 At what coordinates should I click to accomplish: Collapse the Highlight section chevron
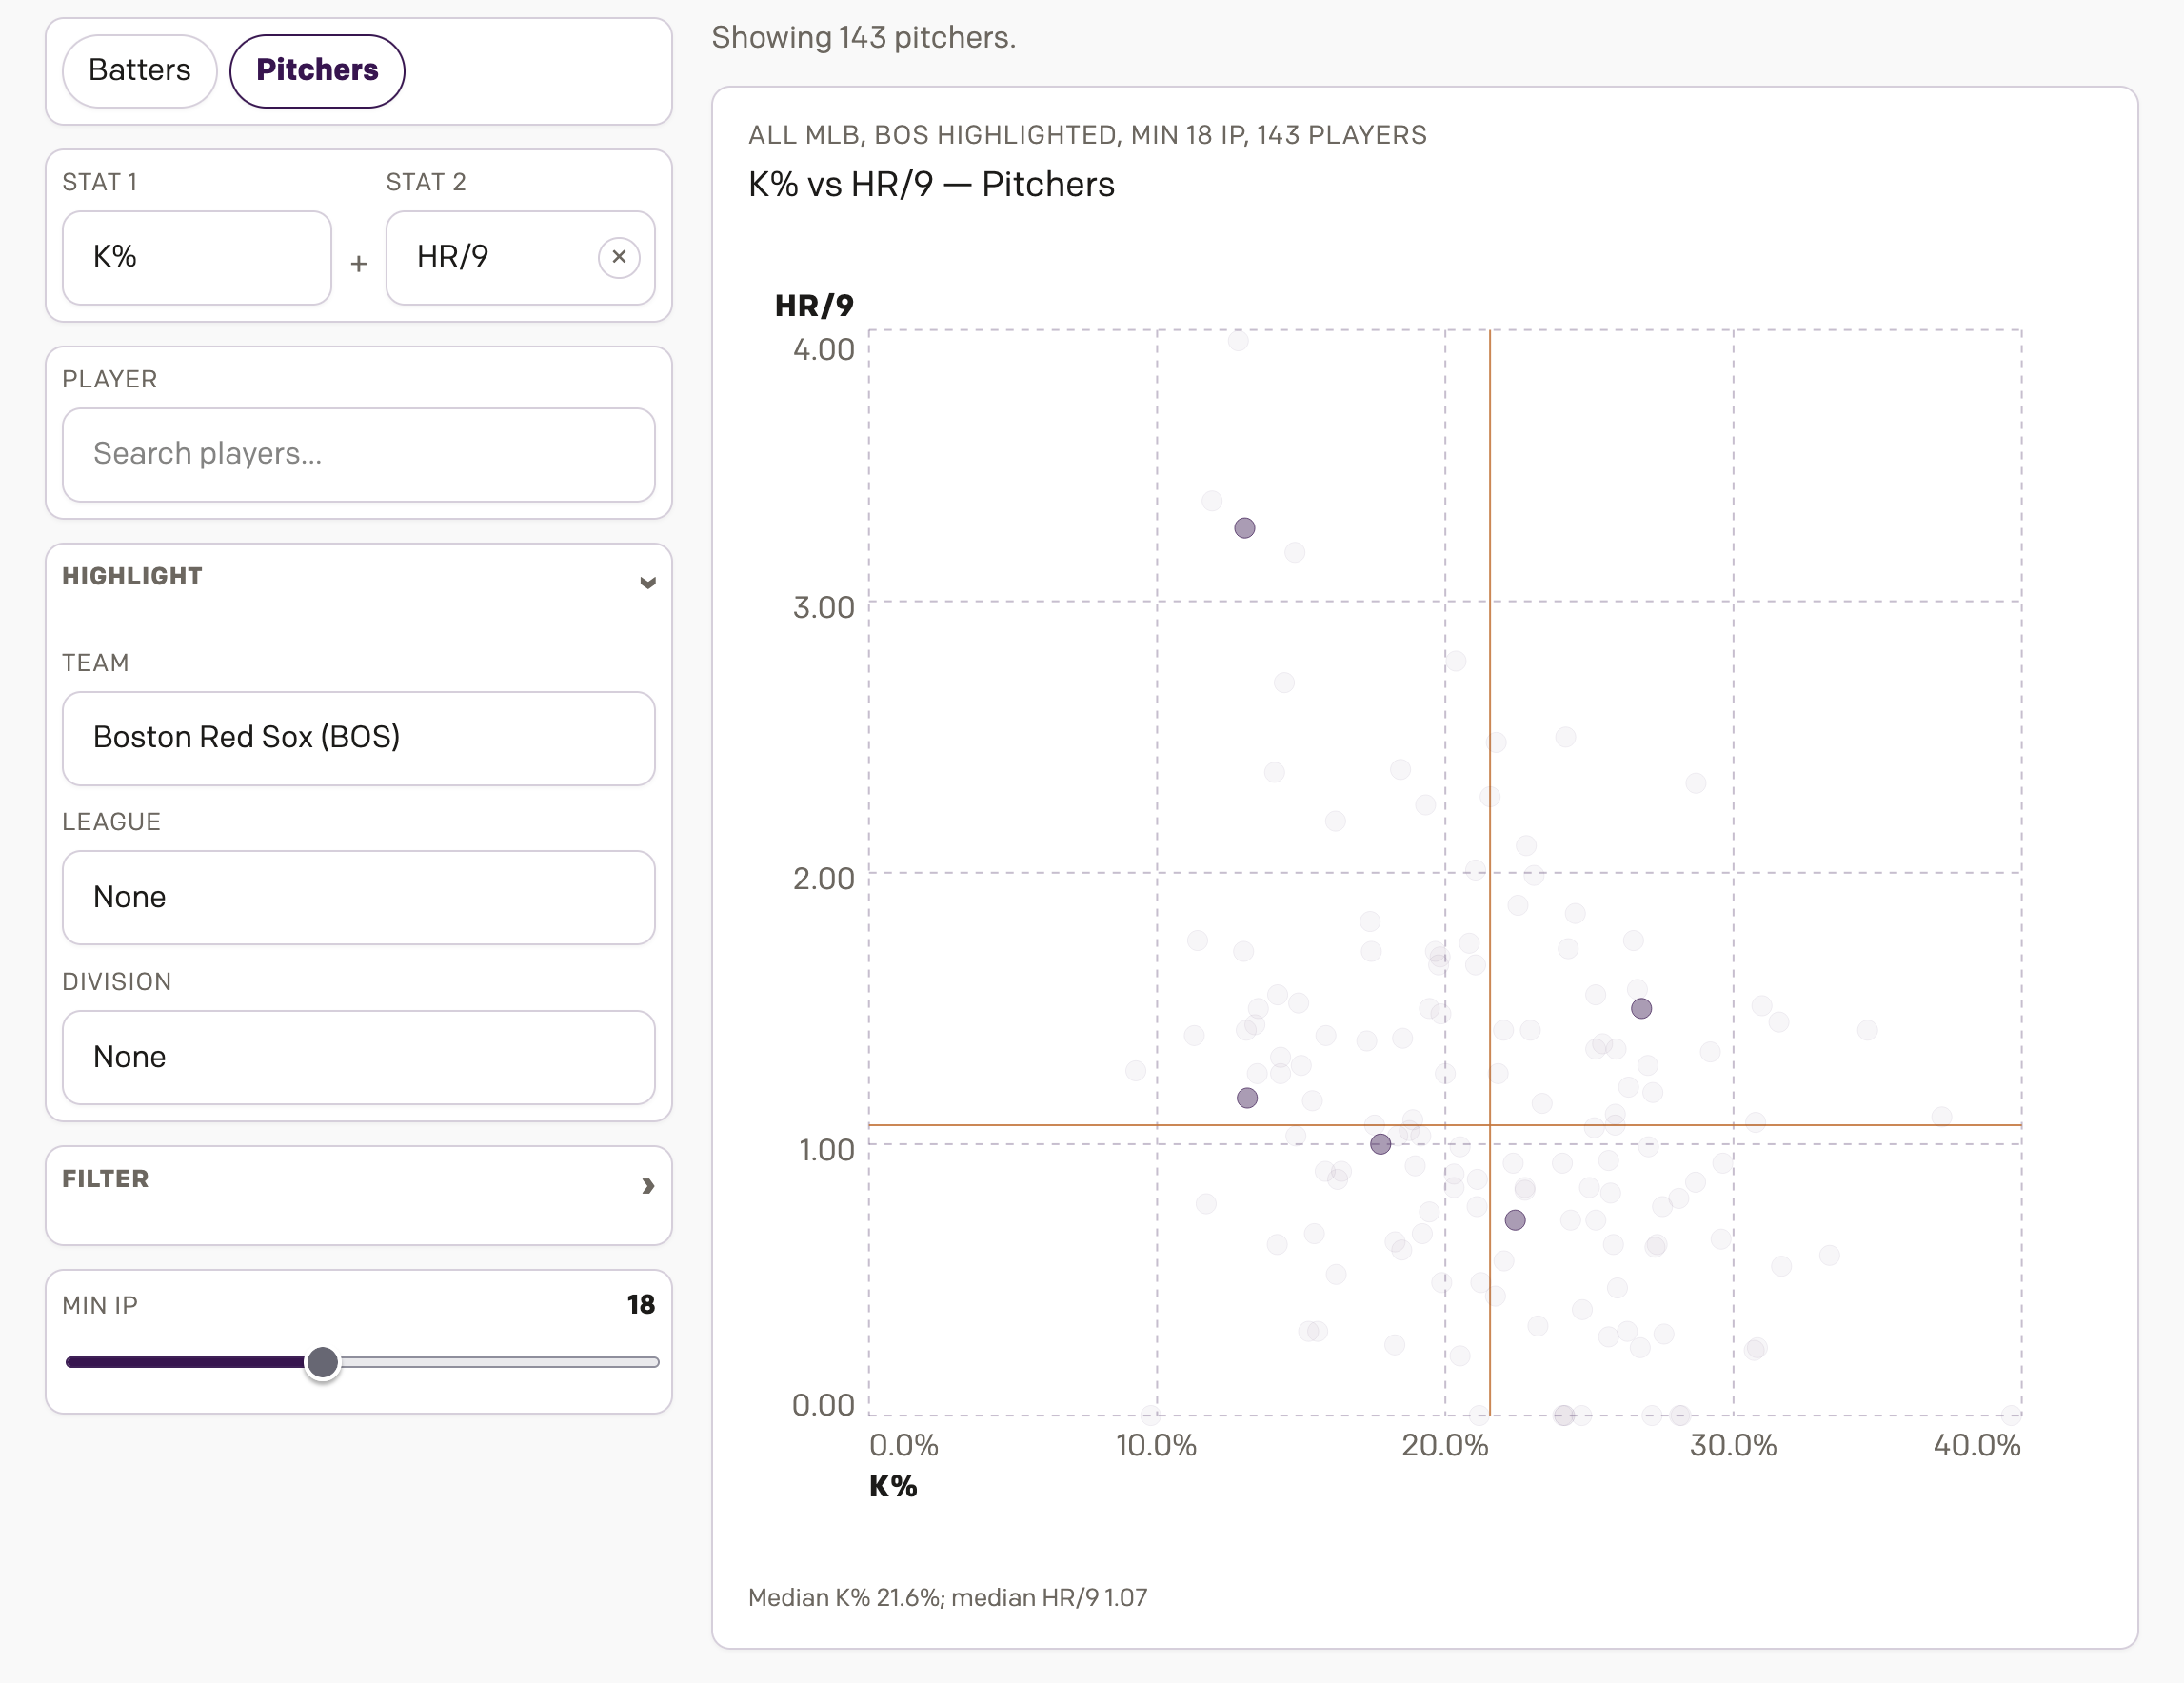[x=647, y=582]
